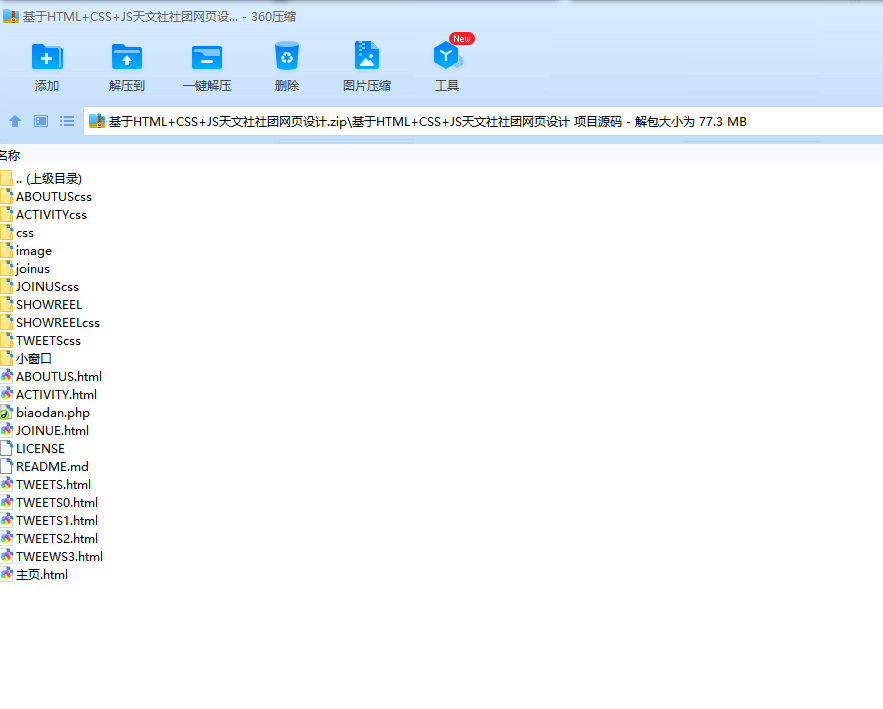
Task: Click the browser icon beside 主页.html
Action: [x=6, y=575]
